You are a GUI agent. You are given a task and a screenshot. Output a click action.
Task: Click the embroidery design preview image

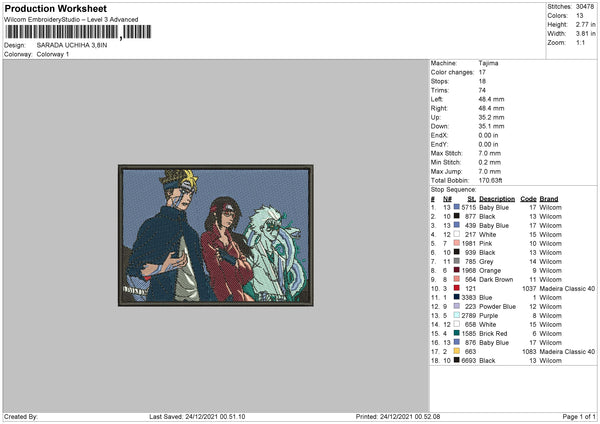[216, 235]
